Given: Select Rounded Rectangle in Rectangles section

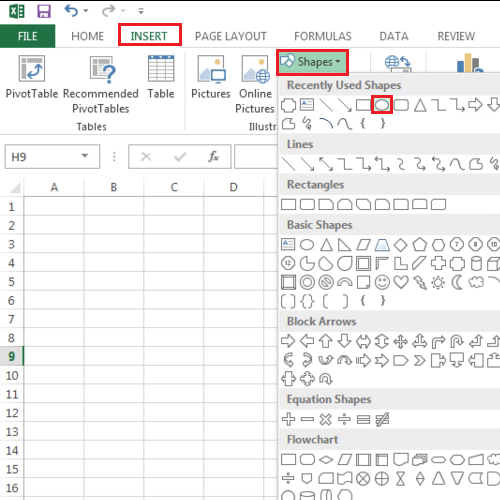Looking at the screenshot, I should click(307, 204).
